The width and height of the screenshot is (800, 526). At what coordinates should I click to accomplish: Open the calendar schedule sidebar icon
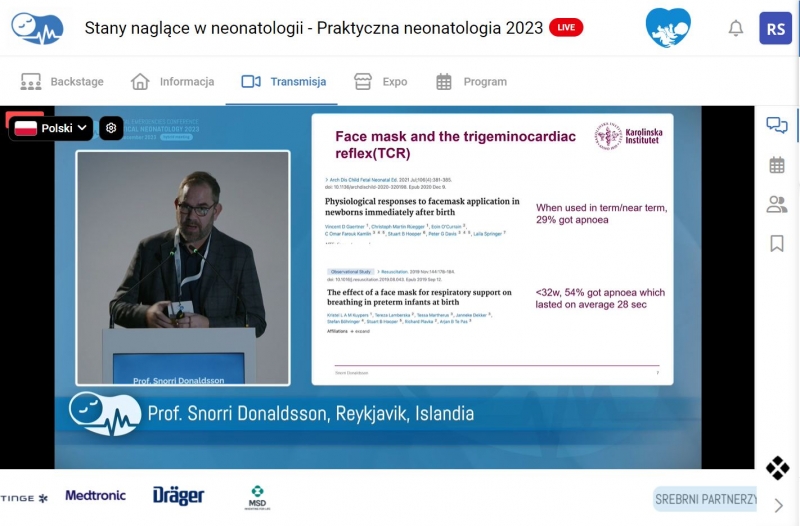coord(776,165)
